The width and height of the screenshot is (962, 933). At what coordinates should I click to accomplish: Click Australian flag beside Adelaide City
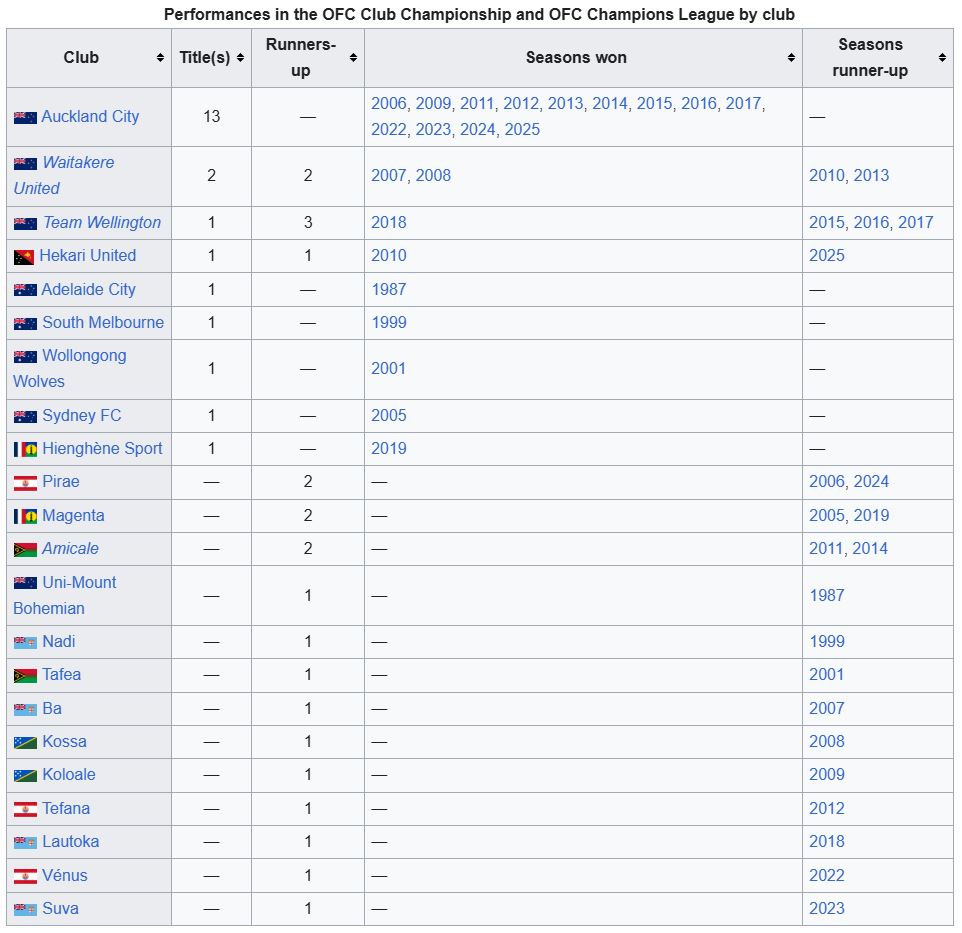coord(25,290)
